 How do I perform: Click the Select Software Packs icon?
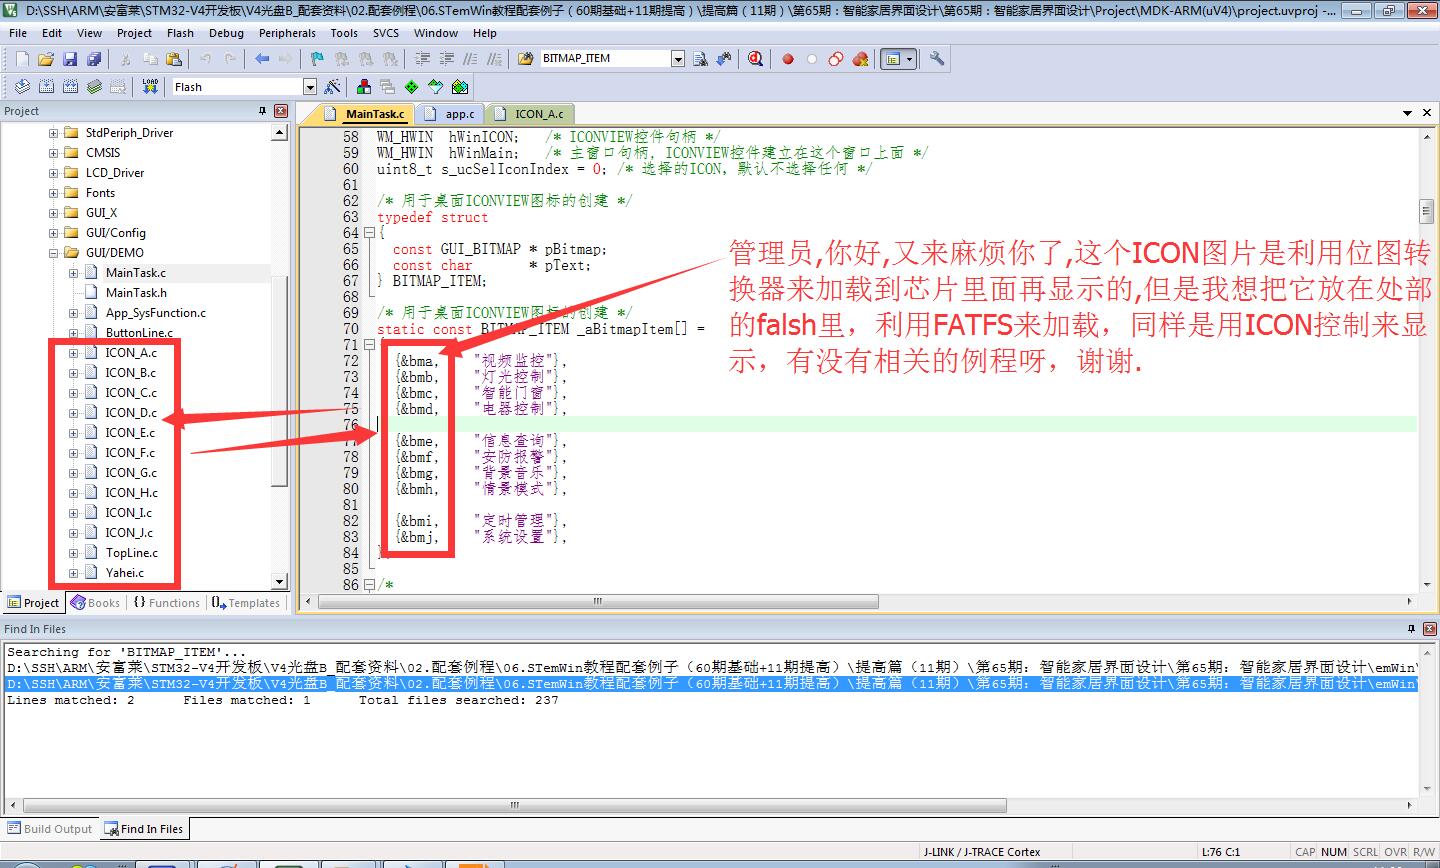pyautogui.click(x=435, y=87)
